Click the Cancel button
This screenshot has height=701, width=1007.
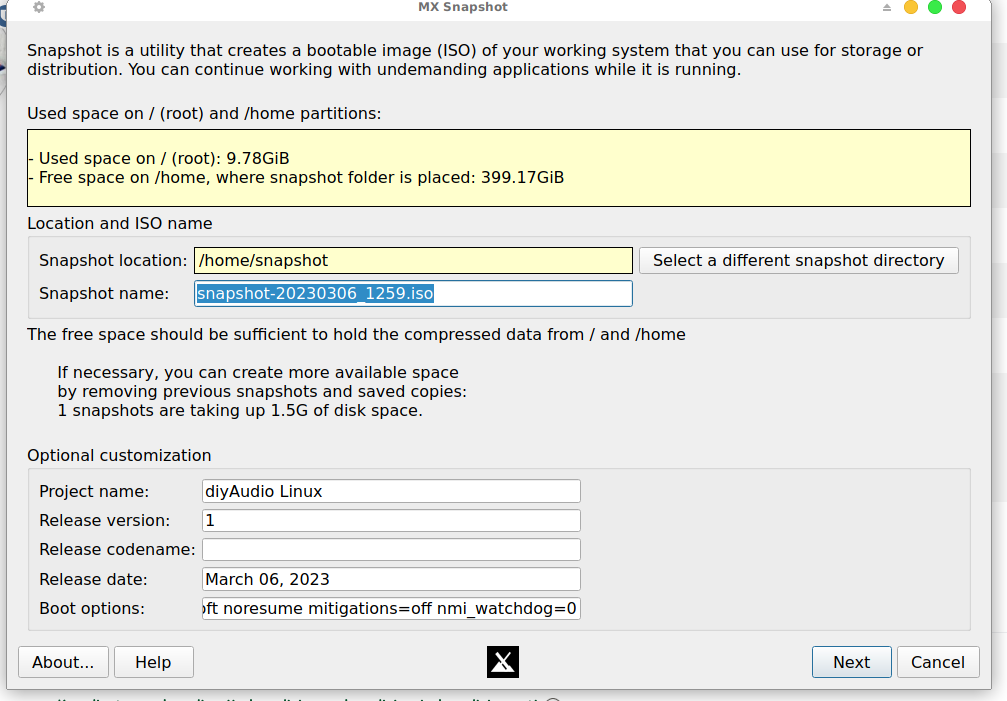(938, 662)
